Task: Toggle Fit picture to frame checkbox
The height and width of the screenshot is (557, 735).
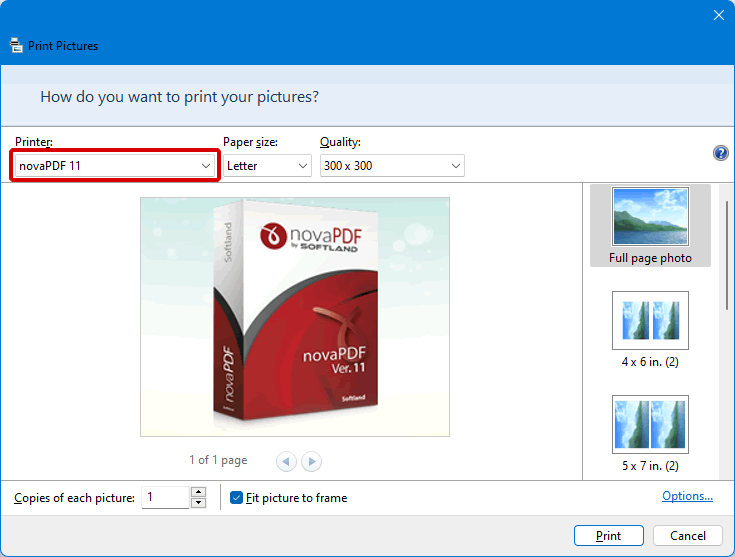Action: [x=236, y=497]
